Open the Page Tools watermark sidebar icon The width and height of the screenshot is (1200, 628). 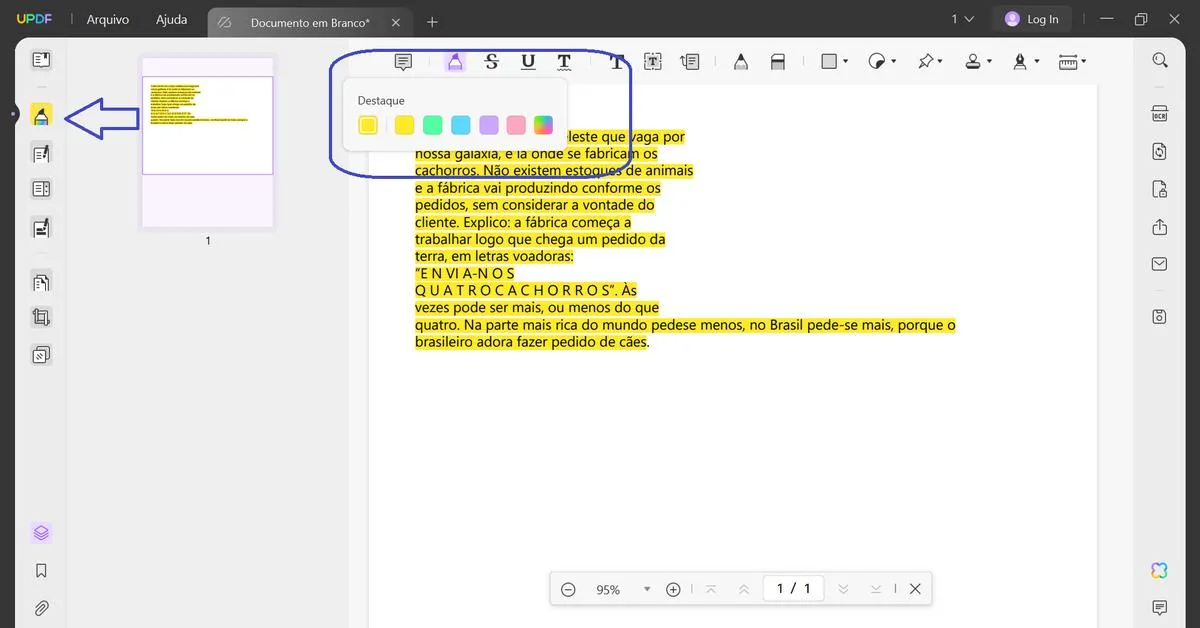pyautogui.click(x=41, y=355)
